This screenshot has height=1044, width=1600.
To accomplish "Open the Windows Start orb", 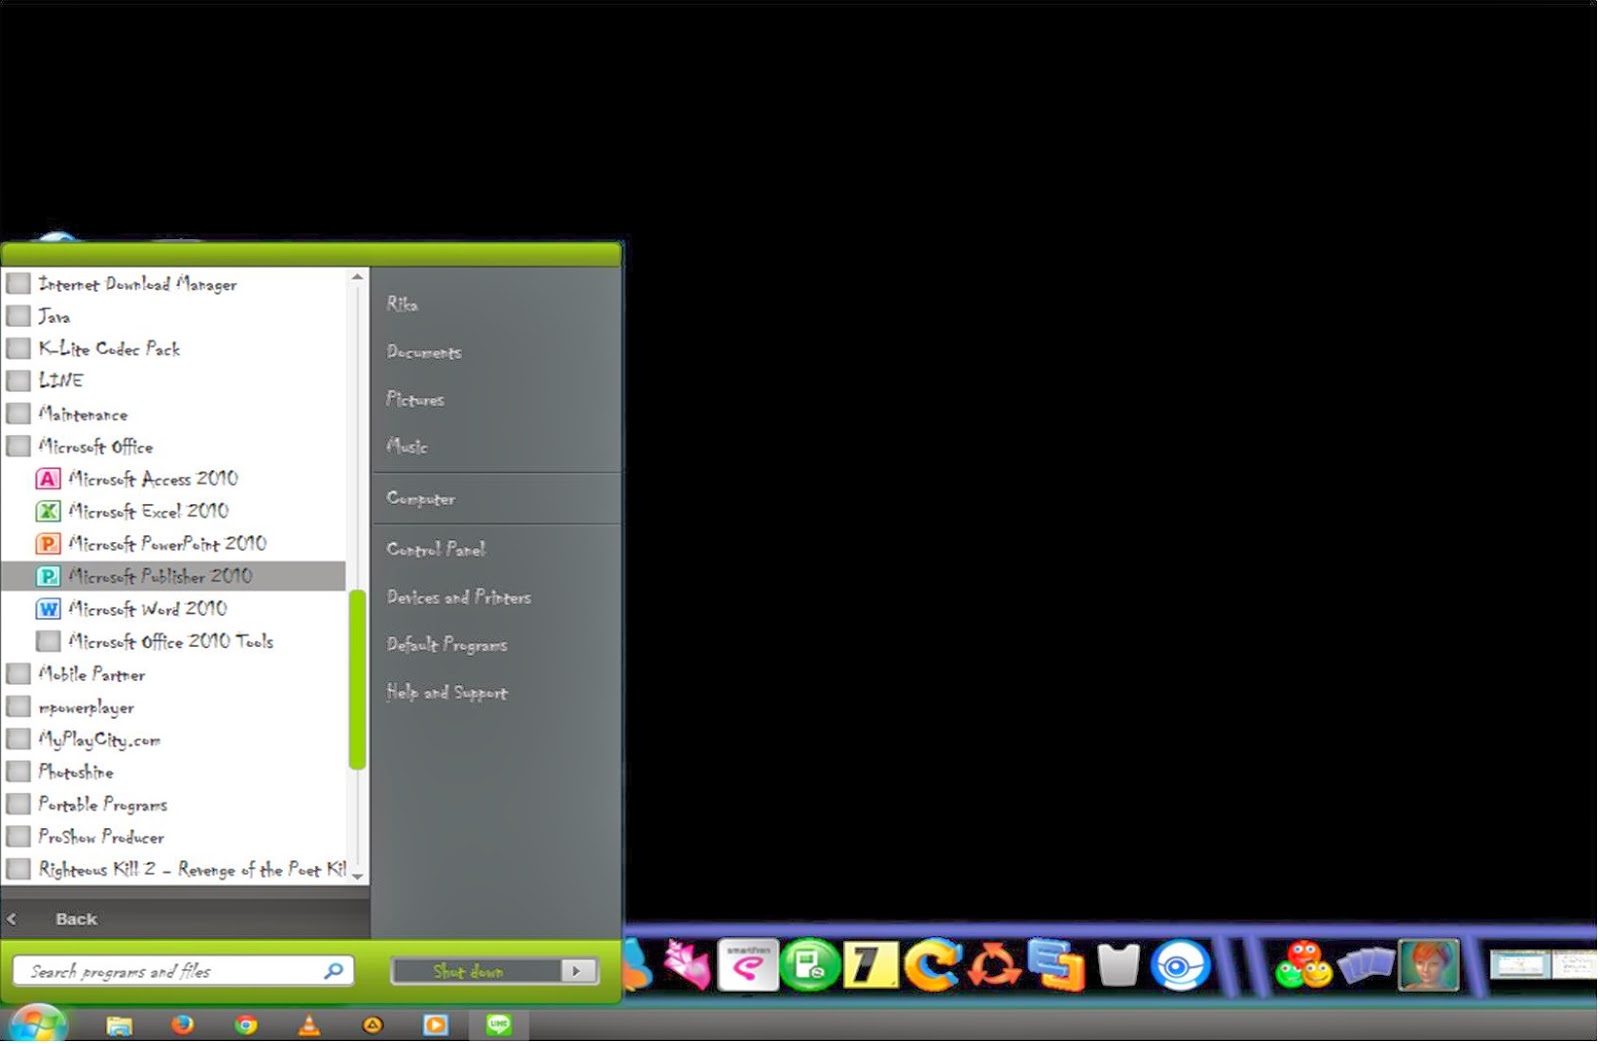I will (x=37, y=1024).
